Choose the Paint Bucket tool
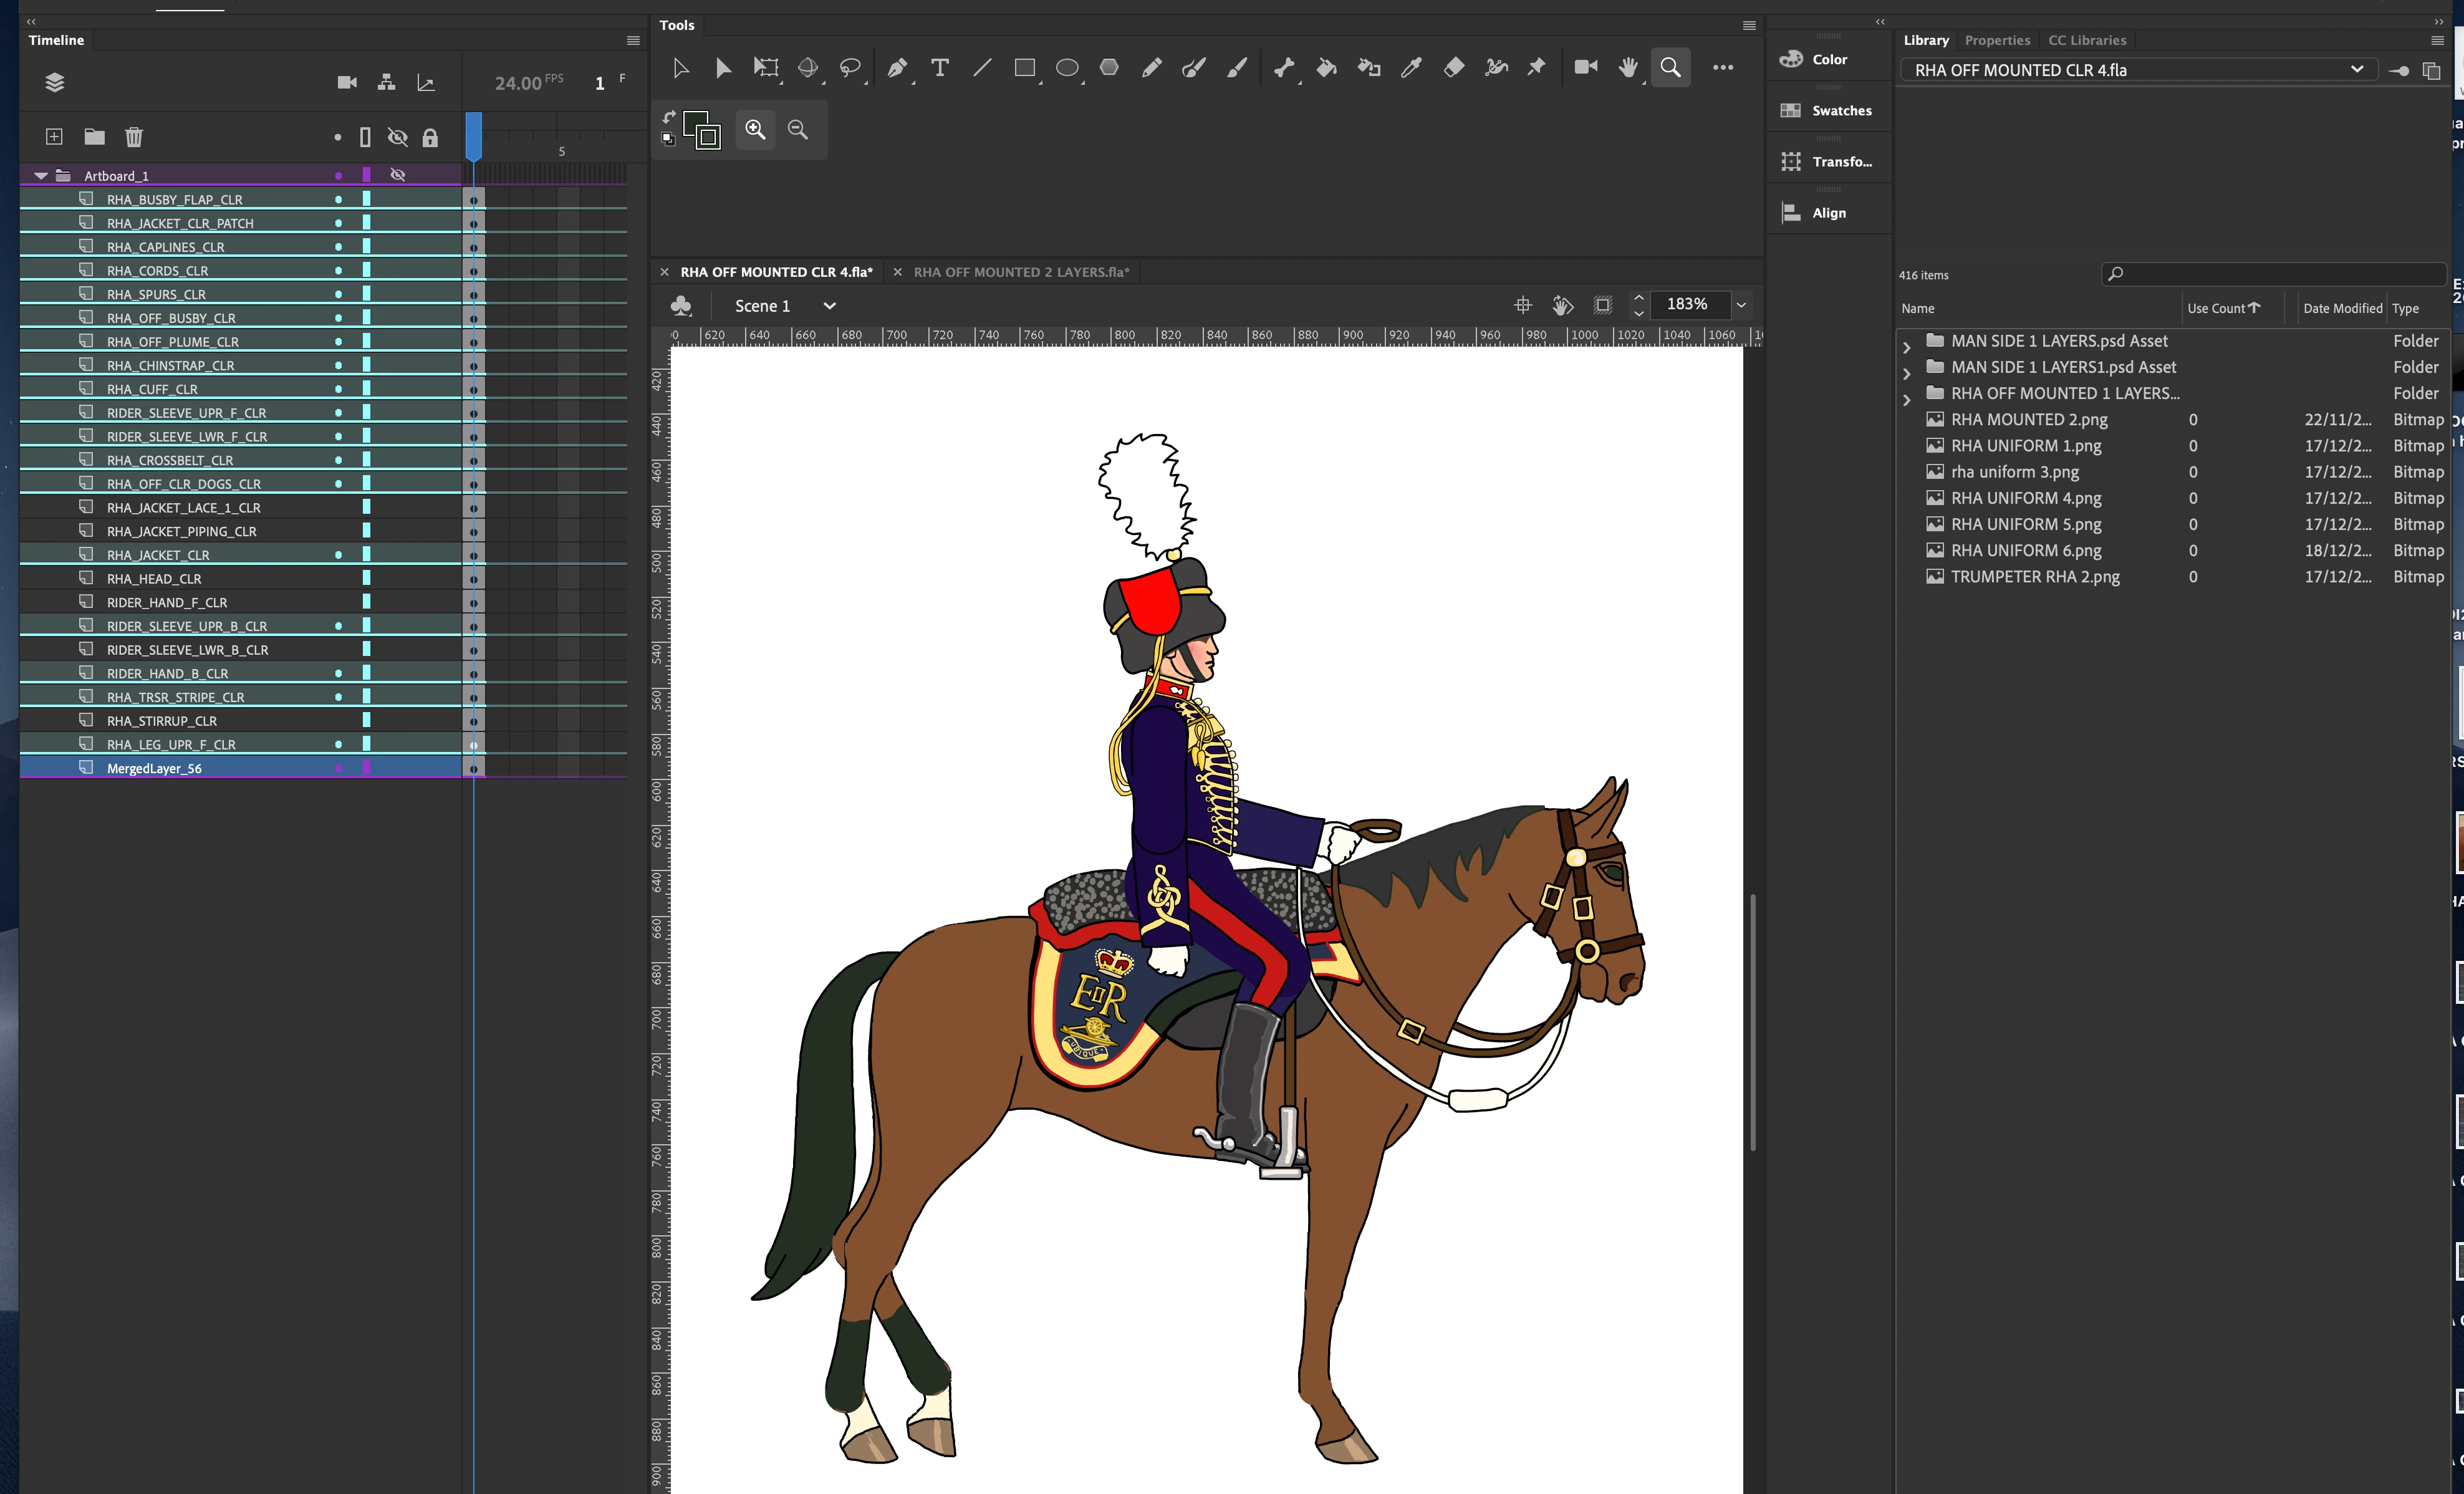Image resolution: width=2464 pixels, height=1494 pixels. 1326,68
